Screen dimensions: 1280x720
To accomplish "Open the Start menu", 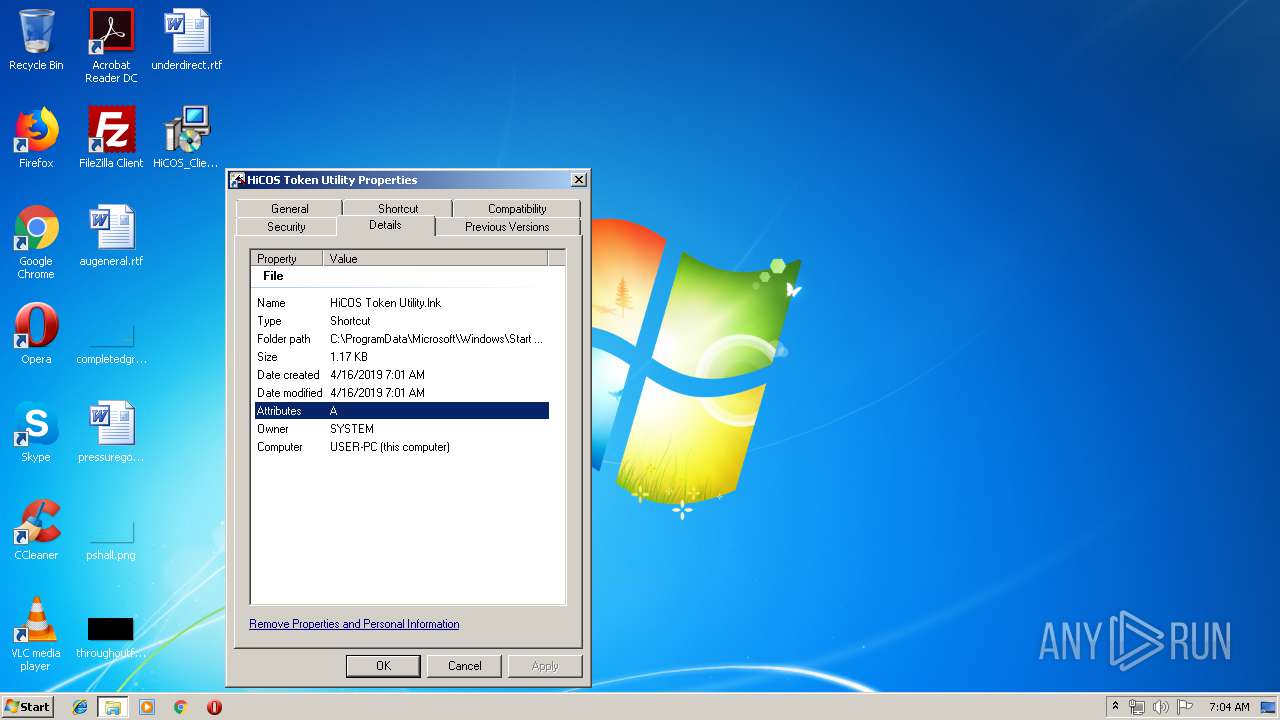I will click(27, 707).
